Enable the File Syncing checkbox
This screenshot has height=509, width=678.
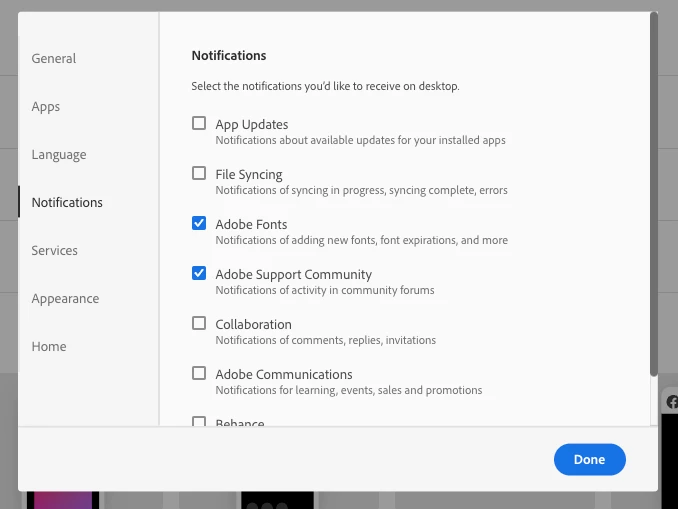[x=199, y=173]
